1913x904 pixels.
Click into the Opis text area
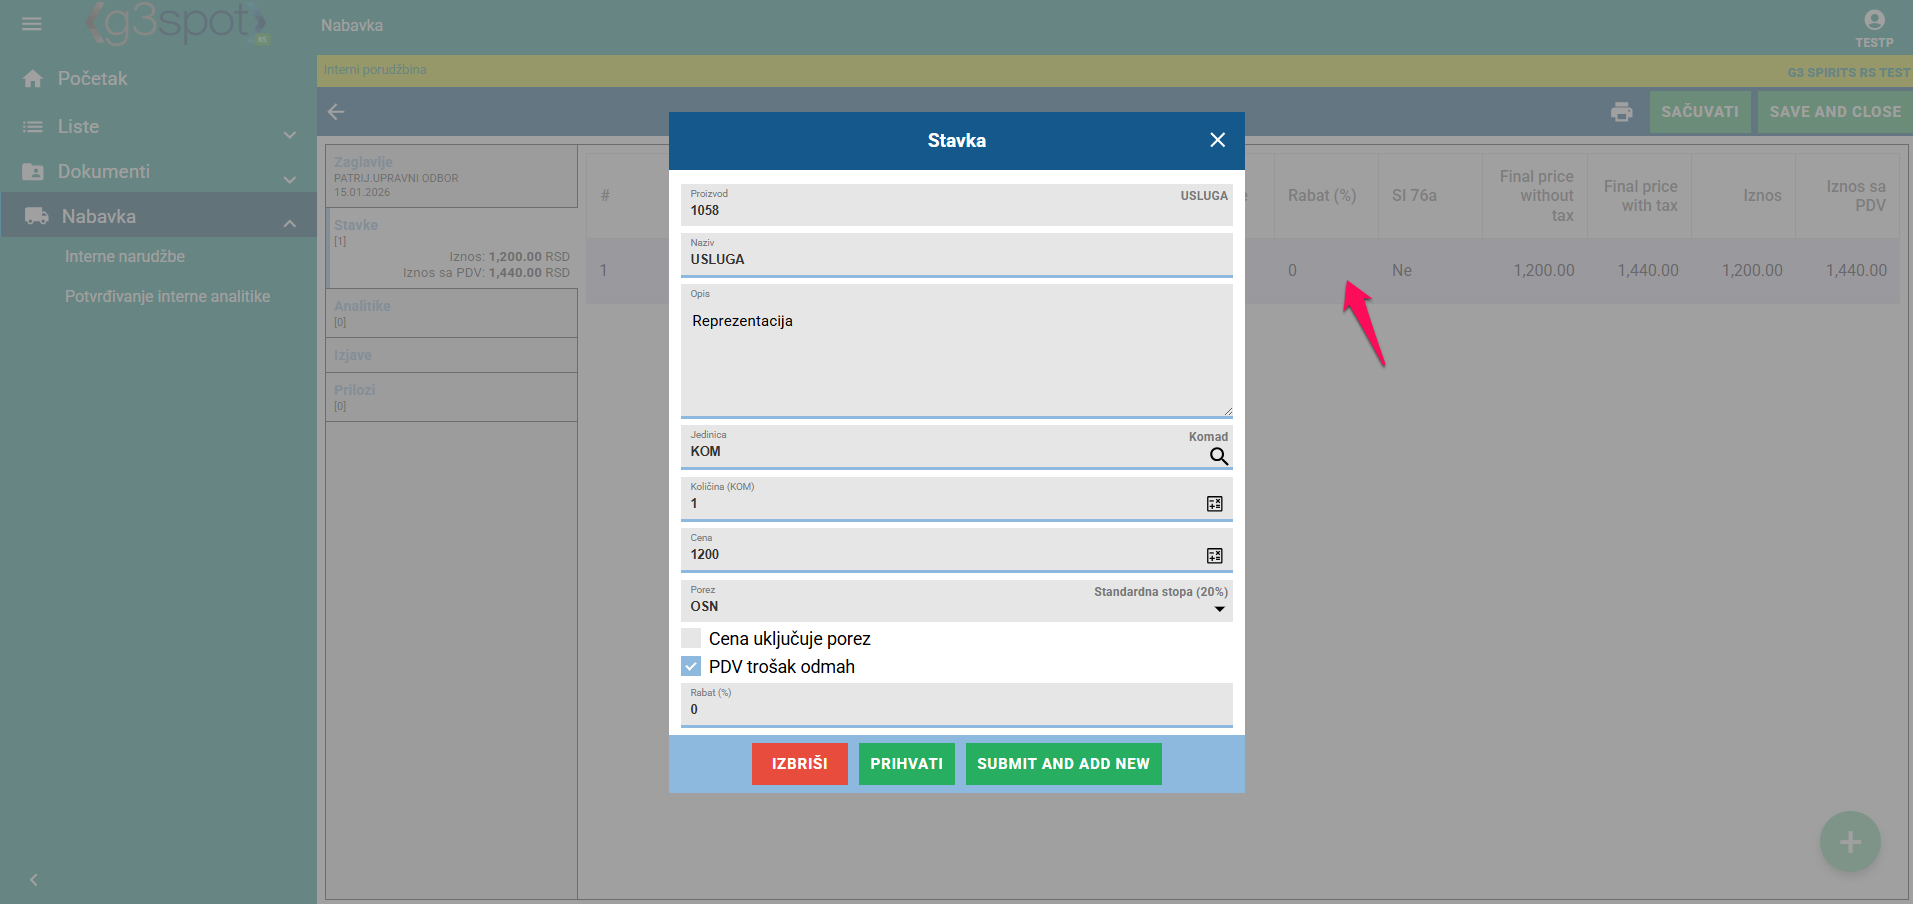point(955,360)
